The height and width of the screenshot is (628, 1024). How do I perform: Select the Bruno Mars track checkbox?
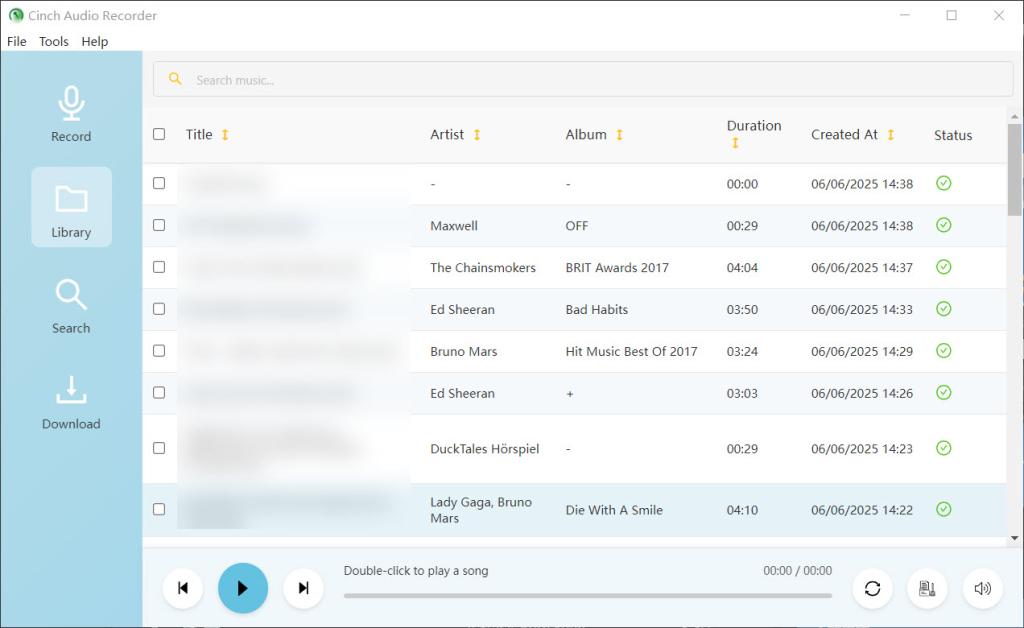(x=159, y=351)
